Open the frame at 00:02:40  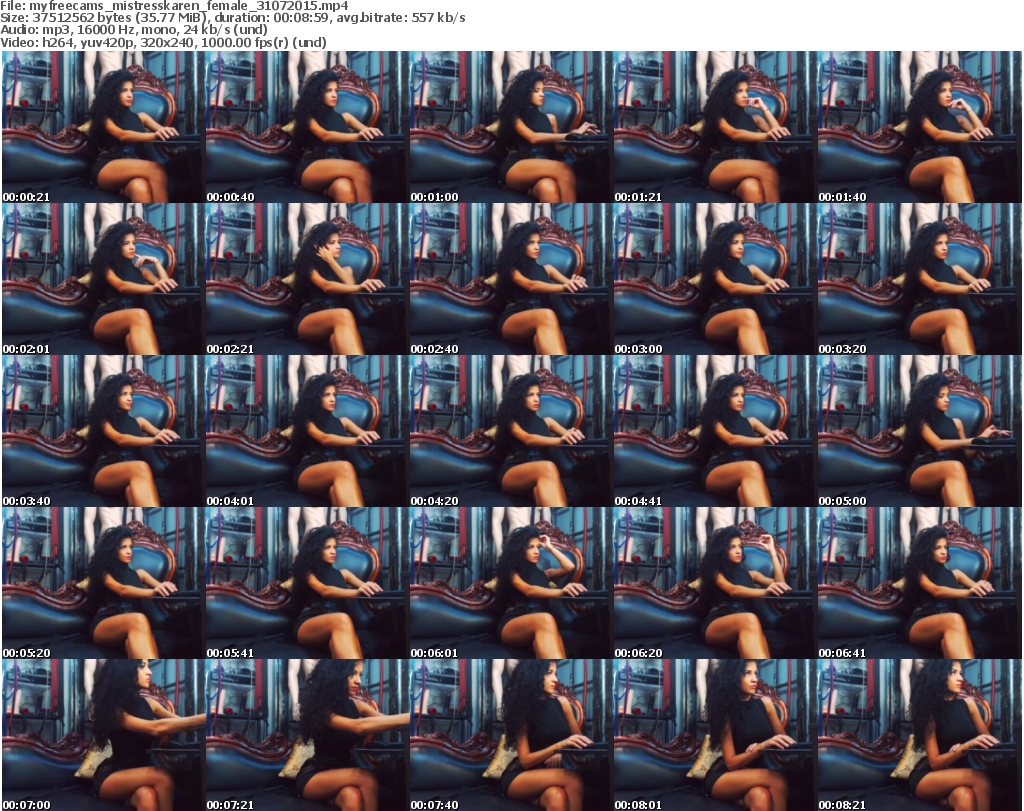(x=511, y=279)
